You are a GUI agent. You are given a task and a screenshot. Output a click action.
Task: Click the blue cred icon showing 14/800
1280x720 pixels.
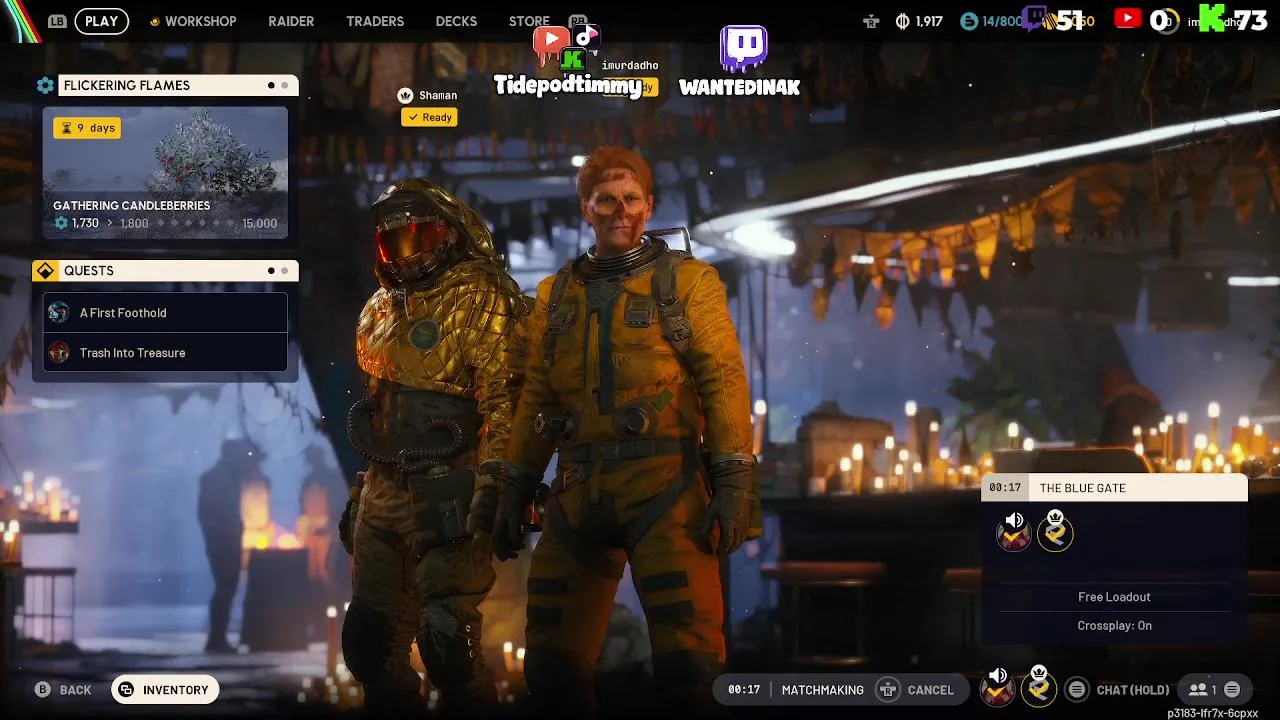coord(968,21)
